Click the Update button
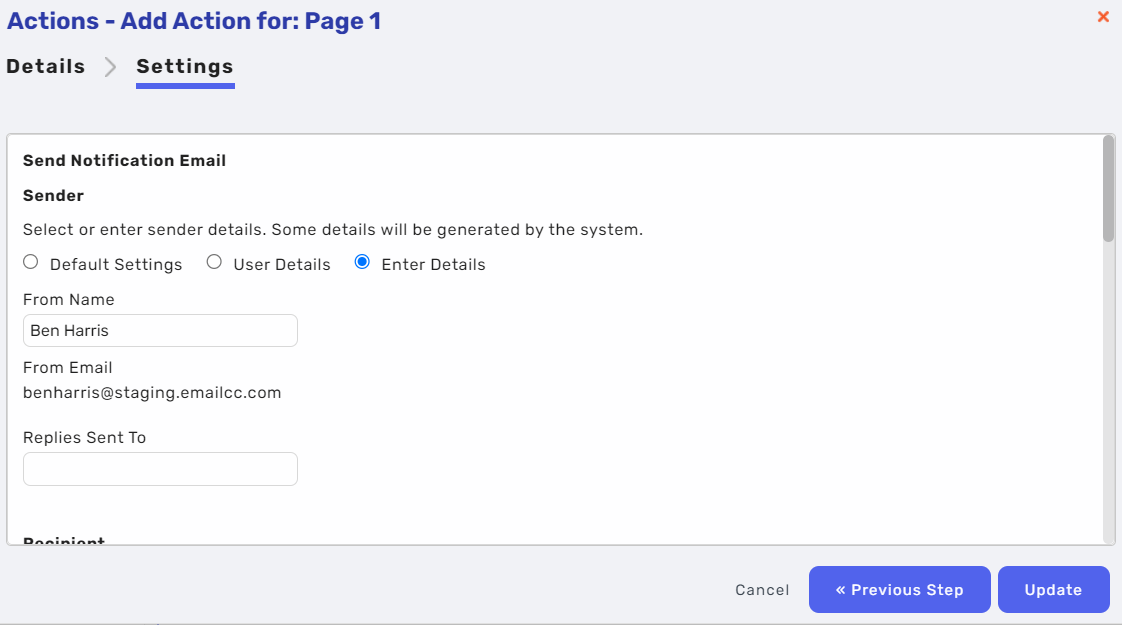Viewport: 1122px width, 625px height. tap(1053, 590)
